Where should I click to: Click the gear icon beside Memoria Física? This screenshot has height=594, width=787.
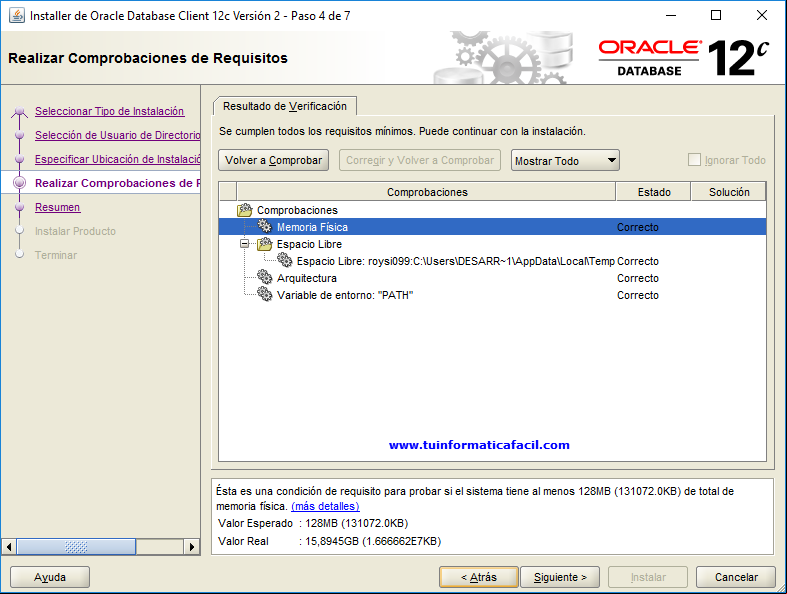[x=265, y=226]
